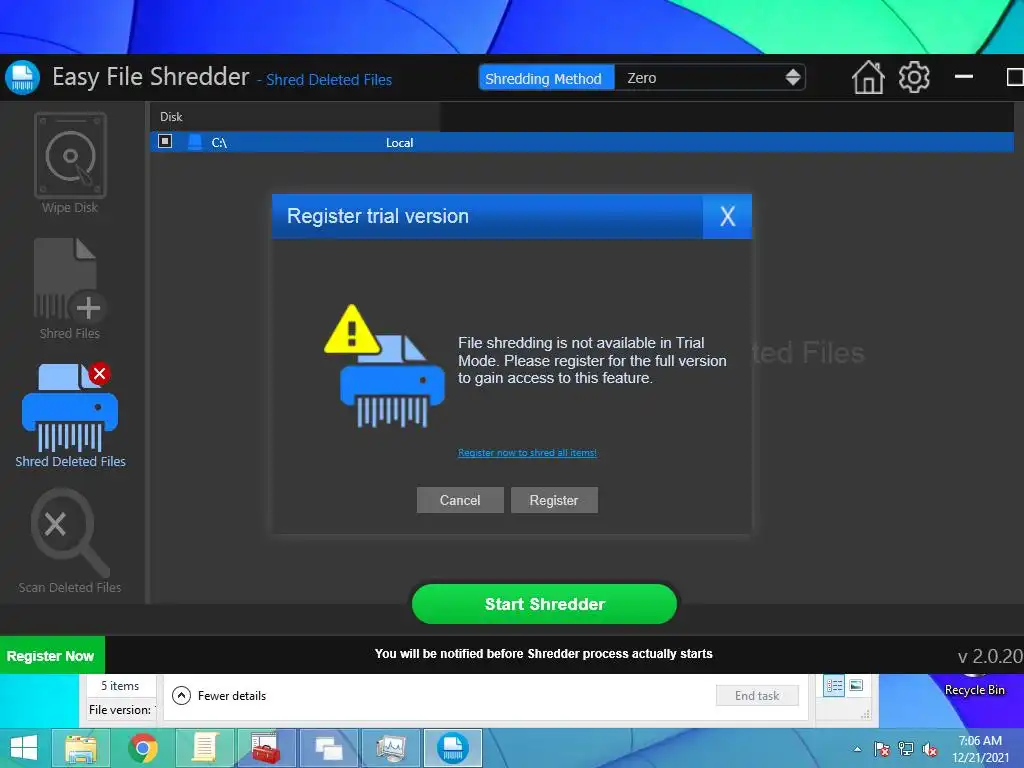Open the notepad document taskbar icon

(x=204, y=748)
